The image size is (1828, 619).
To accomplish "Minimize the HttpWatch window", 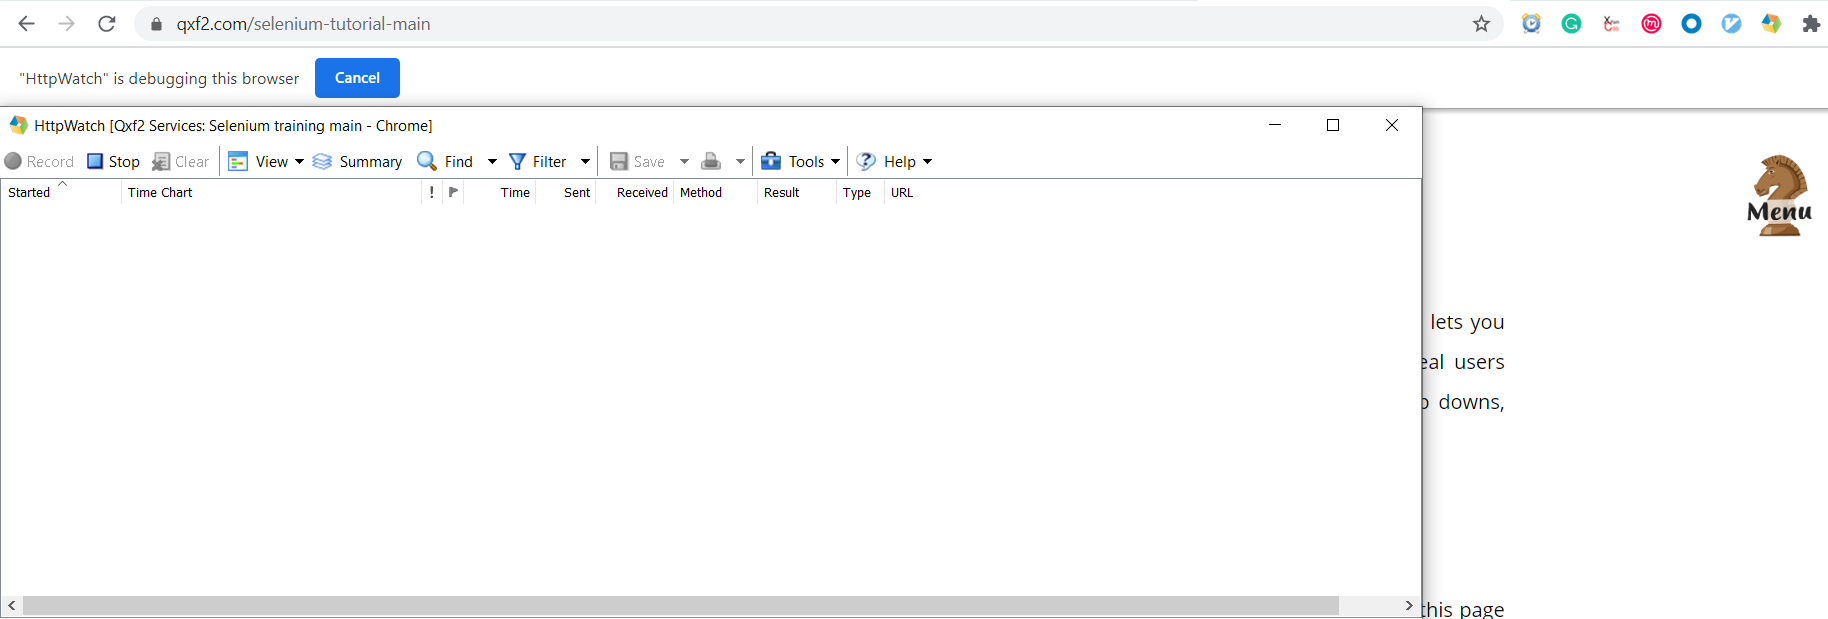I will click(1275, 125).
